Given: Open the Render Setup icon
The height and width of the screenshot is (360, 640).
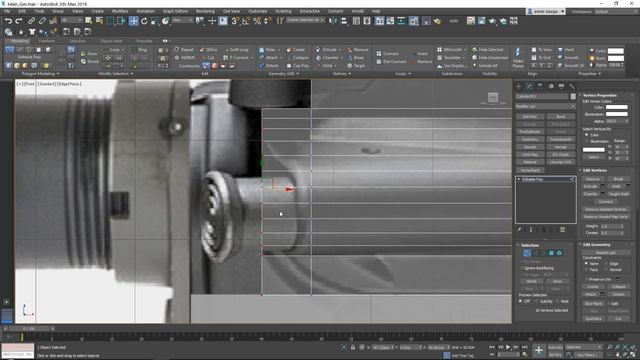Looking at the screenshot, I should (471, 21).
